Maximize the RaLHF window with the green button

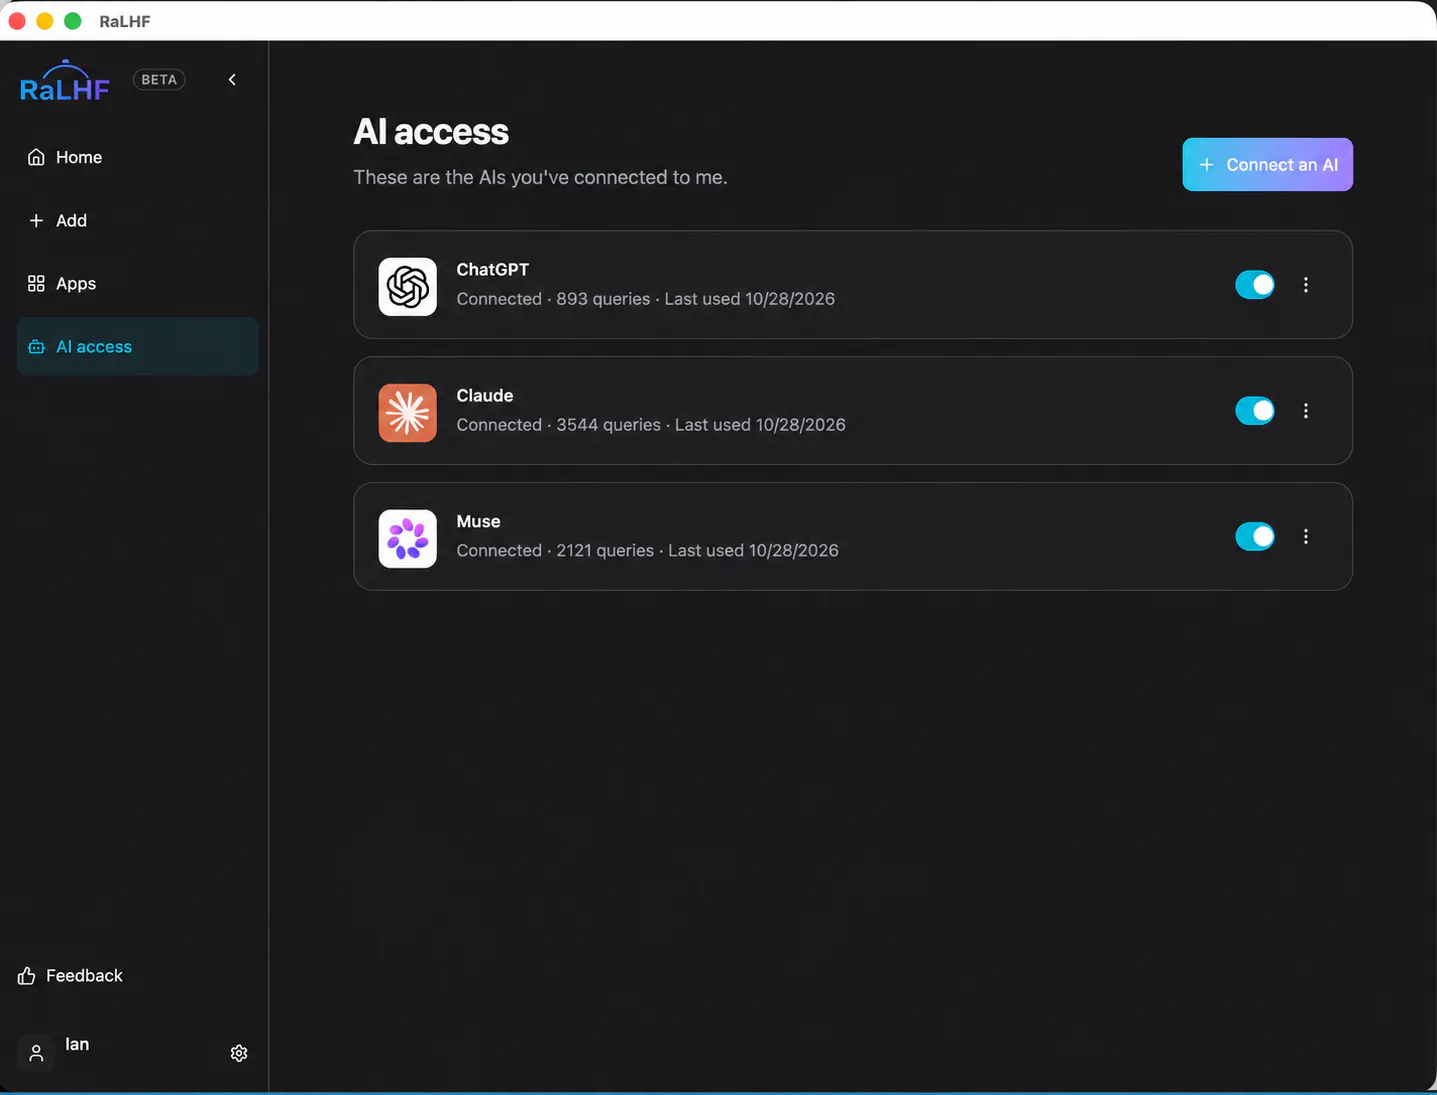[x=73, y=21]
